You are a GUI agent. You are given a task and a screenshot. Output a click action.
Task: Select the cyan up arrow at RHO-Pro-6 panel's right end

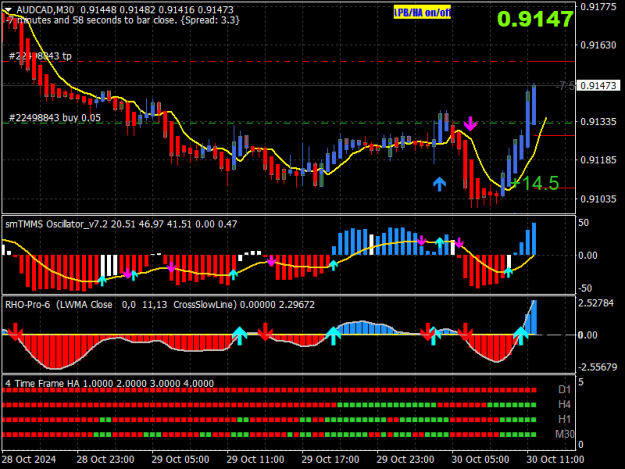pos(520,336)
